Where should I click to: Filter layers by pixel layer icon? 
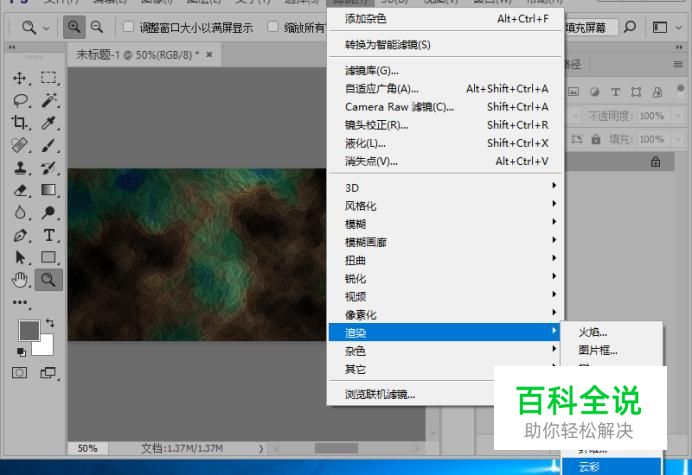(573, 92)
